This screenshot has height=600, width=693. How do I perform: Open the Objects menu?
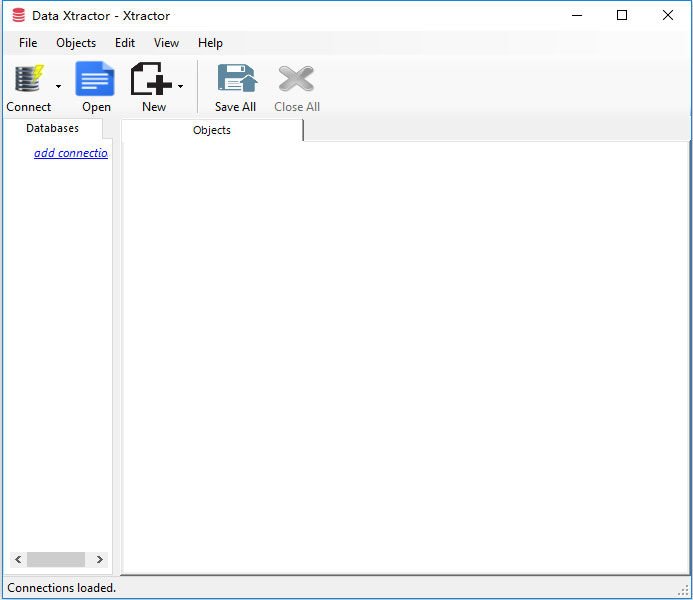[x=76, y=43]
